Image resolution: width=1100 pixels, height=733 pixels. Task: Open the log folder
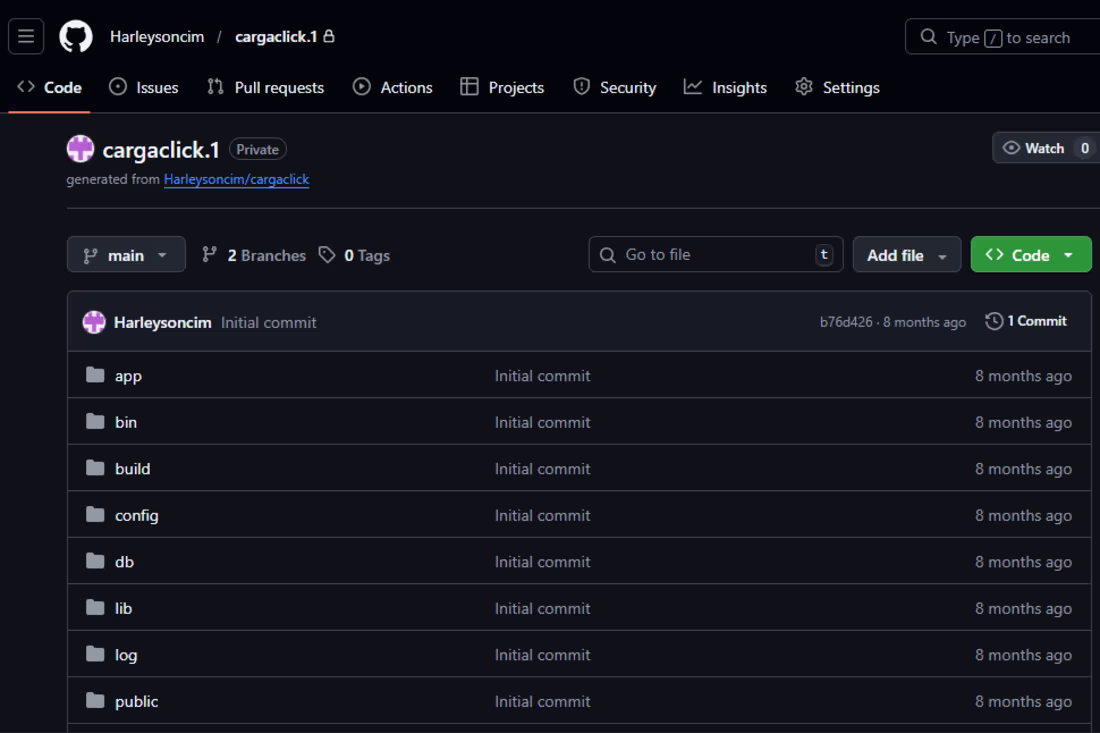click(126, 655)
